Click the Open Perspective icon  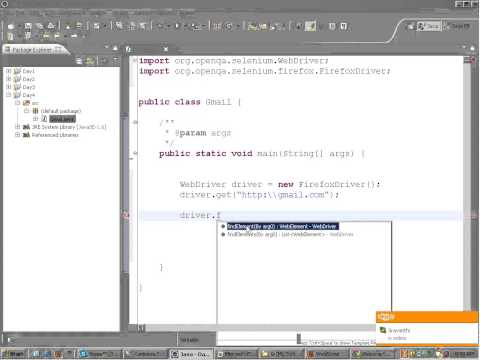[411, 26]
